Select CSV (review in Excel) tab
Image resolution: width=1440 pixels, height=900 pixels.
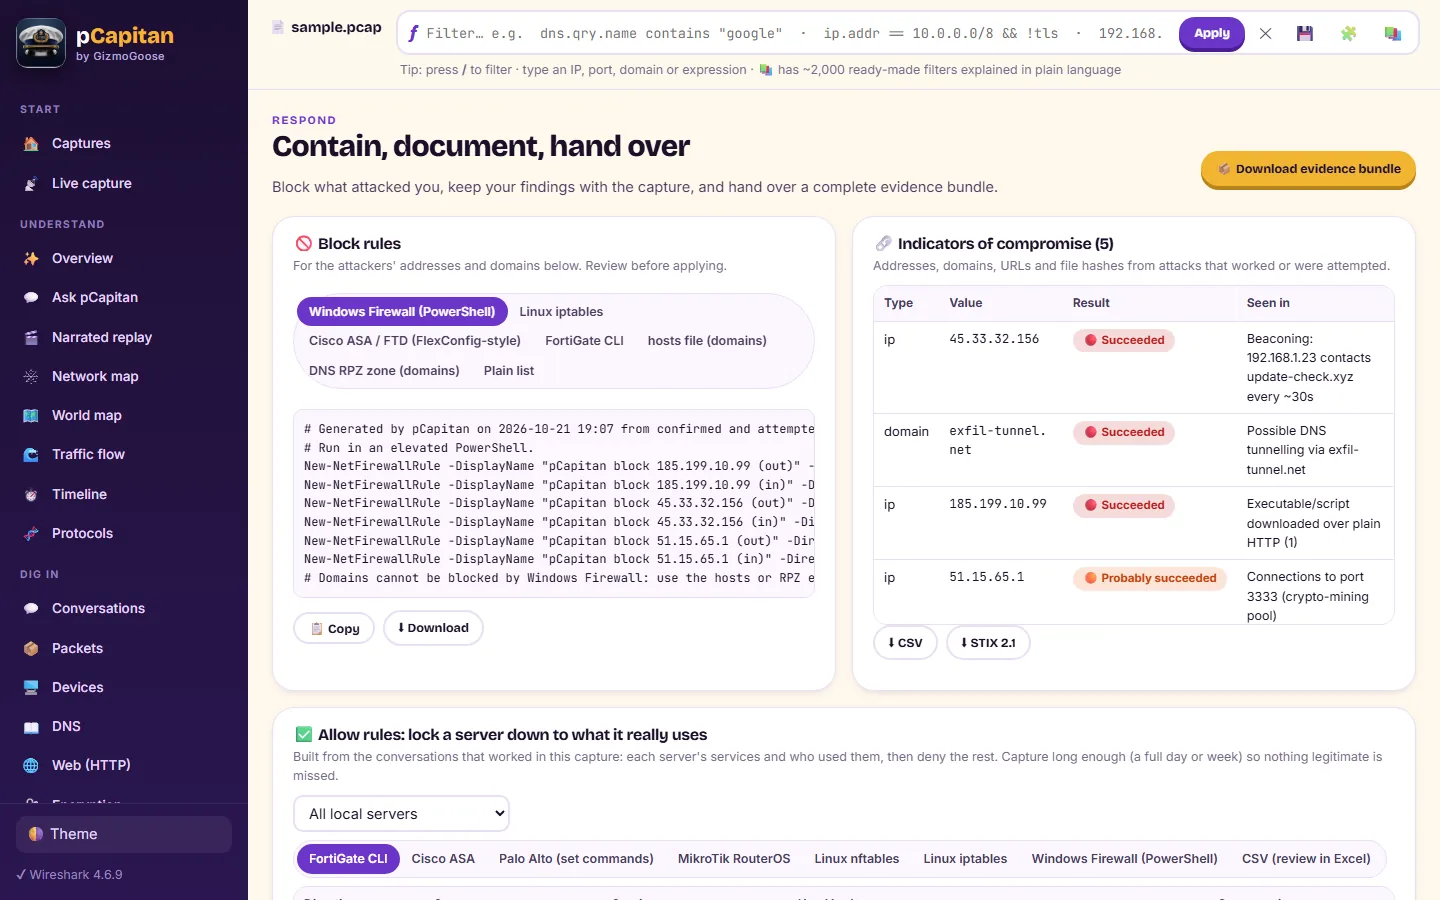pyautogui.click(x=1306, y=859)
